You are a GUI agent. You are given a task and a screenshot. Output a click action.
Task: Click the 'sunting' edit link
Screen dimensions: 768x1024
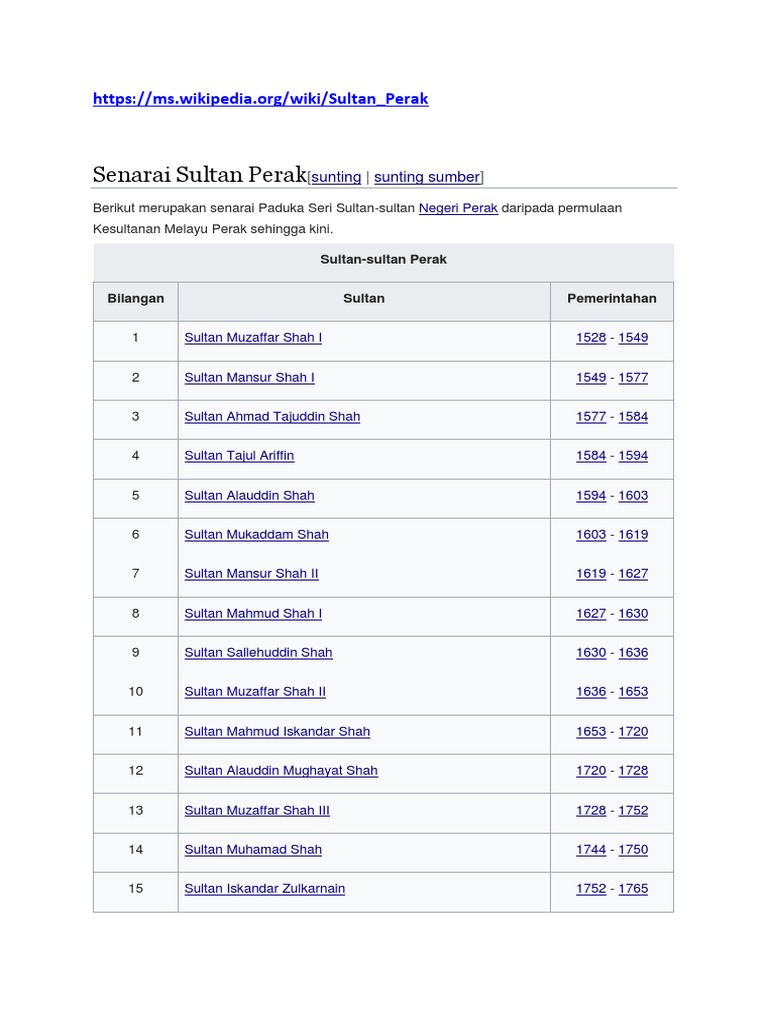point(336,177)
